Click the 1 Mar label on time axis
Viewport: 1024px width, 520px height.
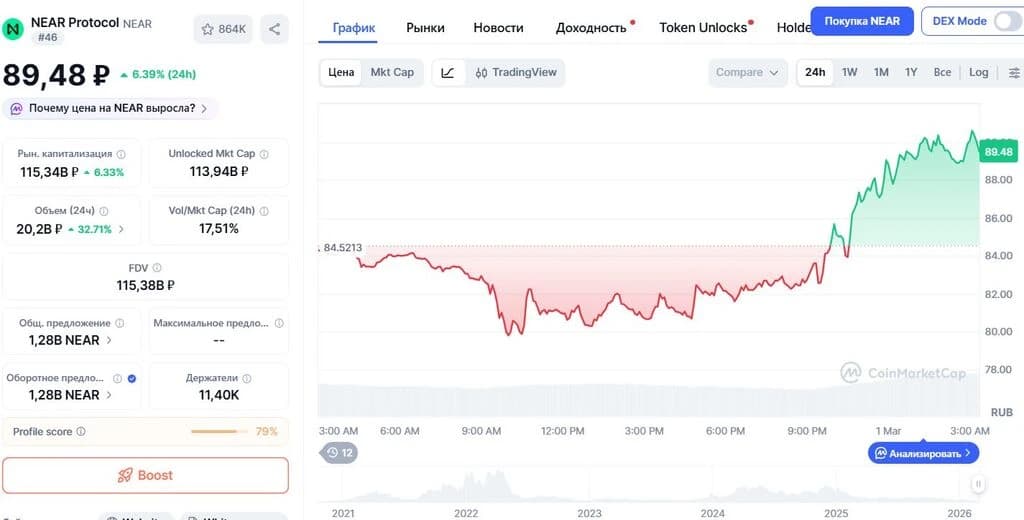(x=888, y=431)
